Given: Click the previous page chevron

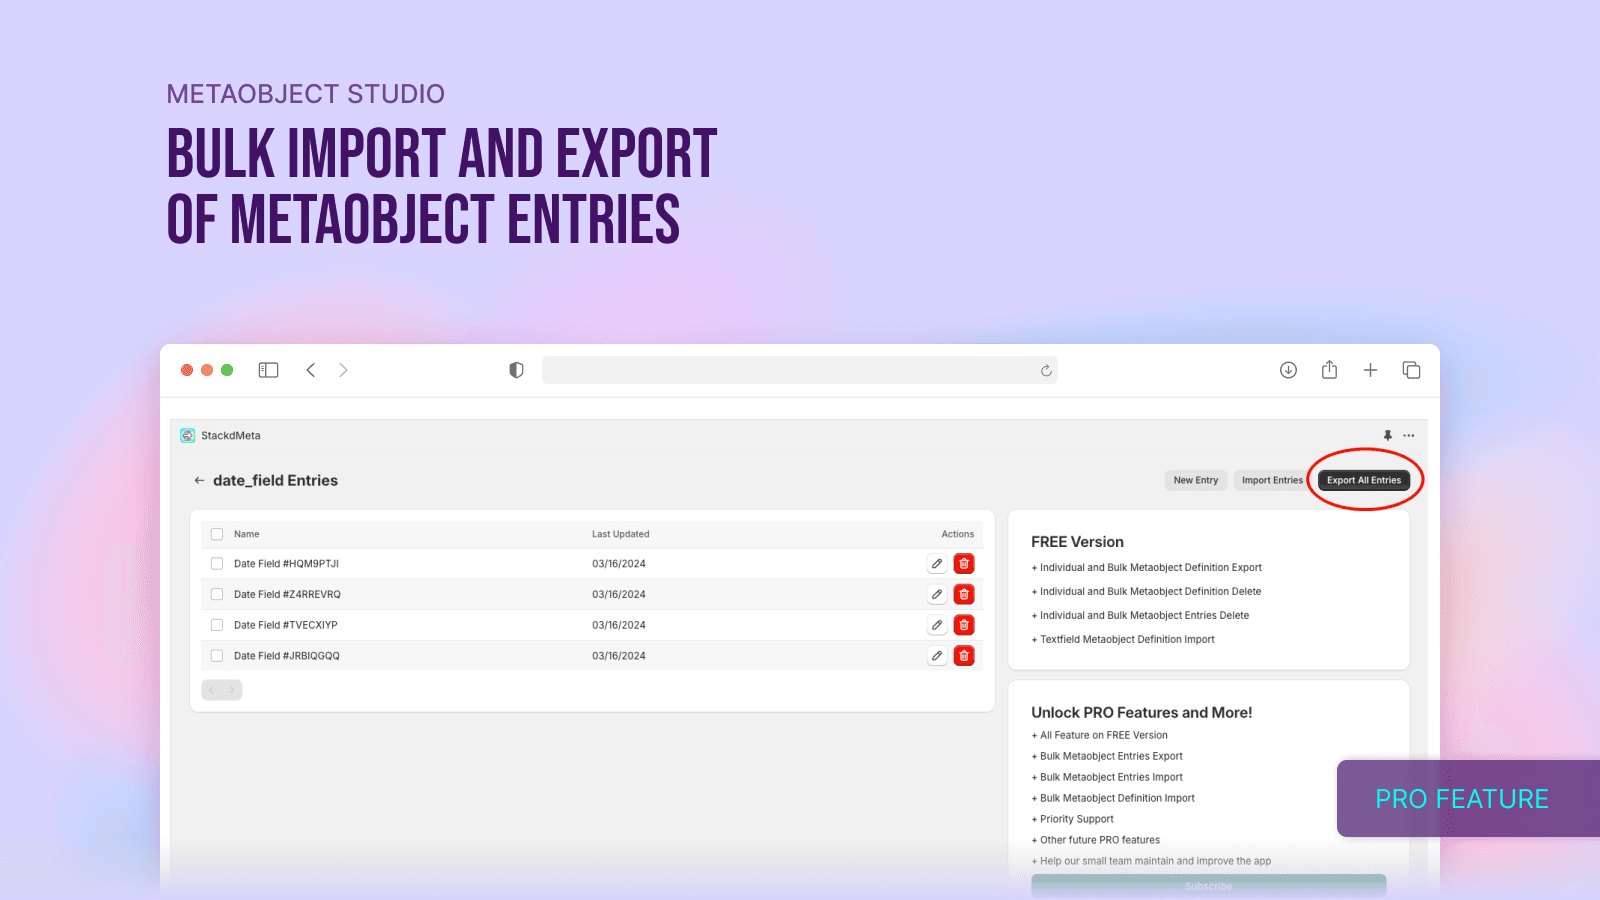Looking at the screenshot, I should 213,690.
